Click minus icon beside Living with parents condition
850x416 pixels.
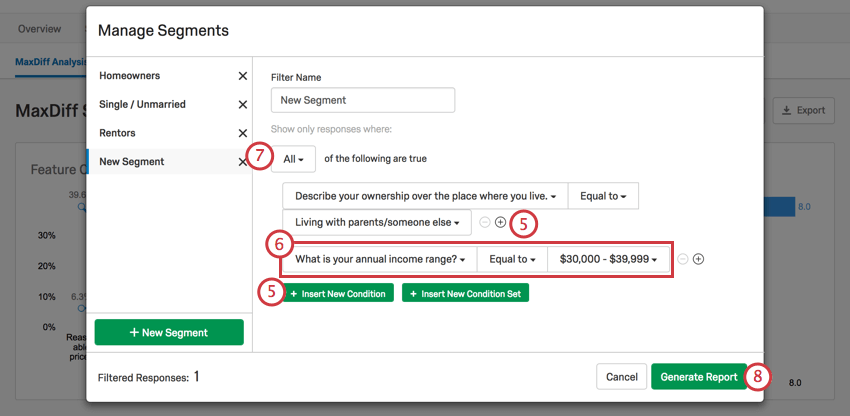tap(485, 222)
